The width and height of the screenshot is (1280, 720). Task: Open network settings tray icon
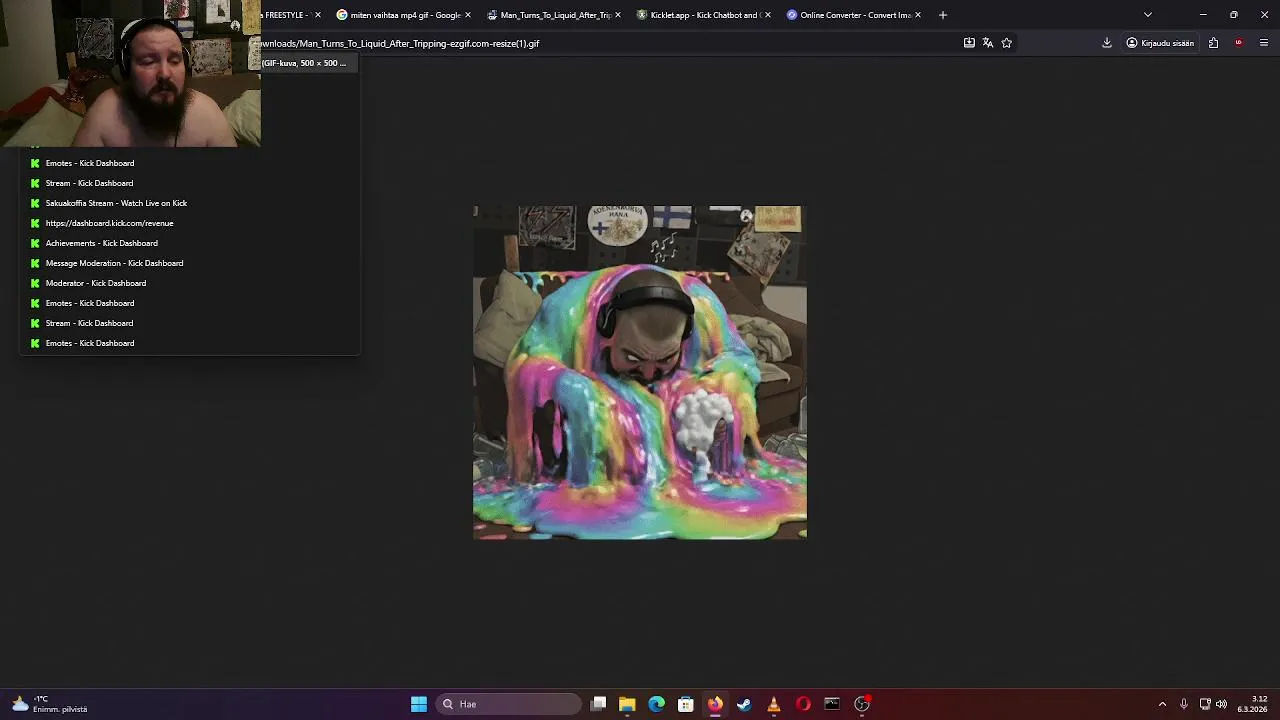1205,704
